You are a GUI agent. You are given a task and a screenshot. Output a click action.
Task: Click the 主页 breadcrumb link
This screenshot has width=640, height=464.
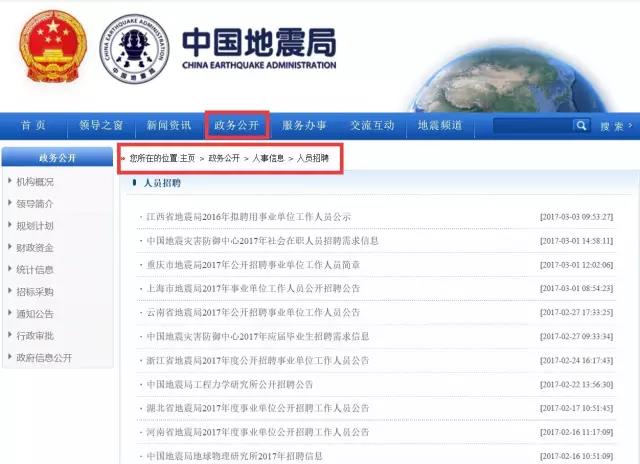(187, 158)
